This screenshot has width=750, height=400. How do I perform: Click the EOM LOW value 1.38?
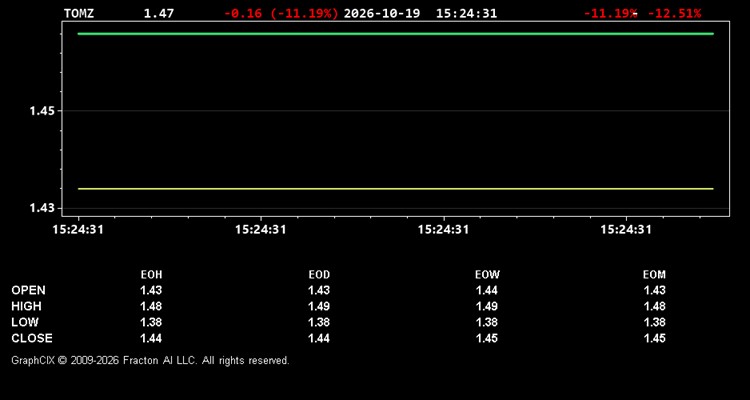[654, 322]
